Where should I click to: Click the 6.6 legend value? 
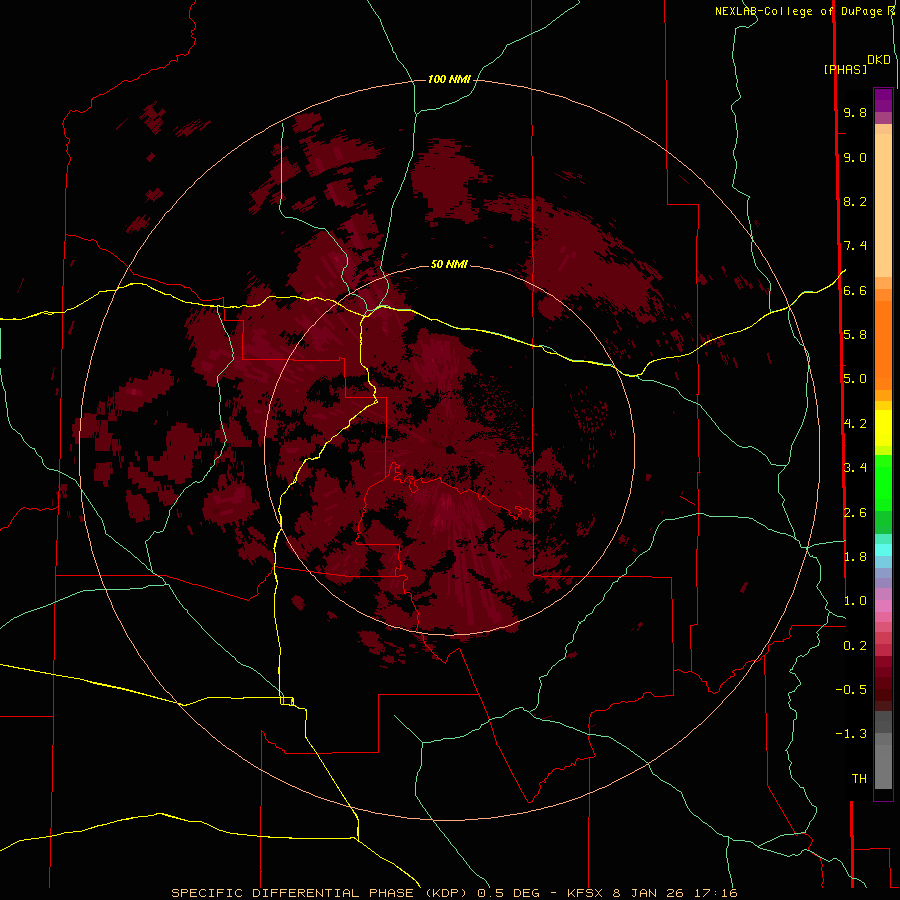pos(855,290)
